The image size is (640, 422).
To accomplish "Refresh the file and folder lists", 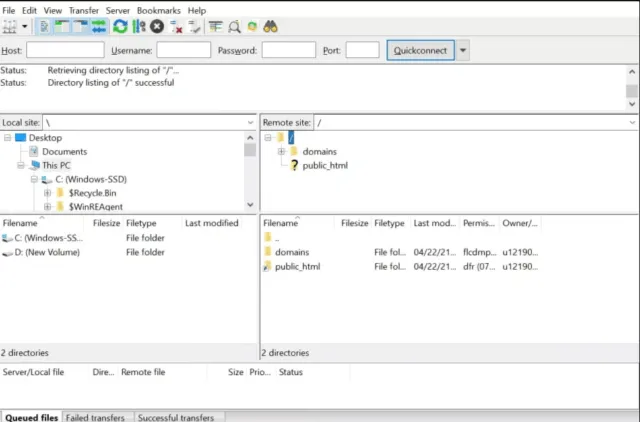I will (120, 26).
